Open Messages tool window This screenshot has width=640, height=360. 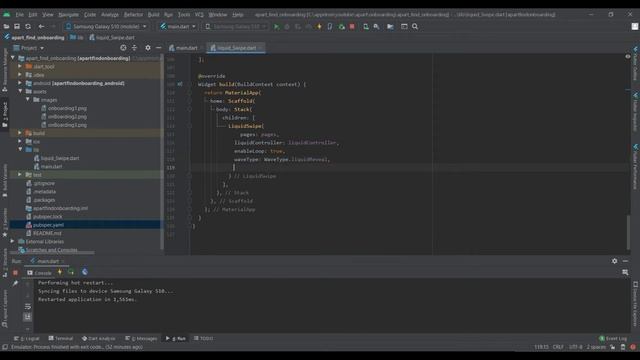141,338
